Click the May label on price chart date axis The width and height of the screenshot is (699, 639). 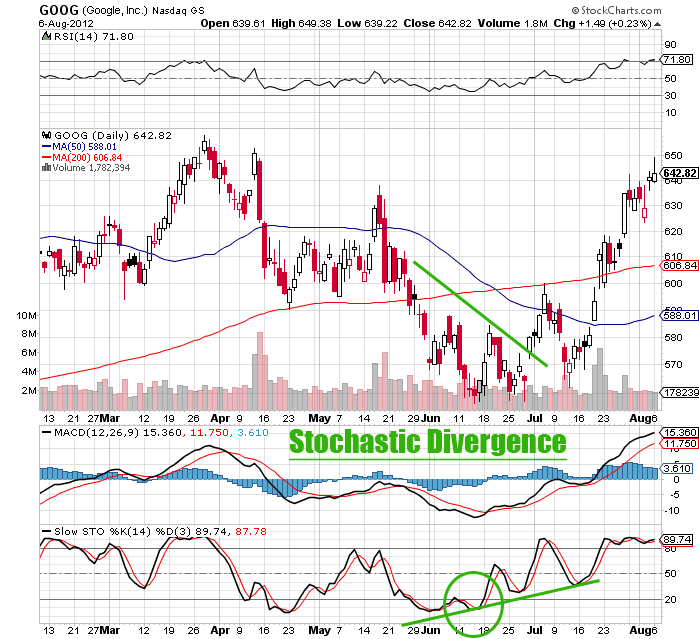point(320,418)
